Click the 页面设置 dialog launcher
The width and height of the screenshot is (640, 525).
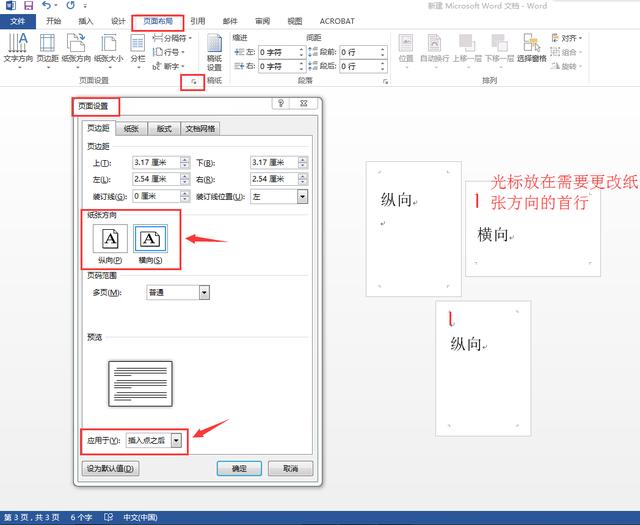tap(193, 82)
